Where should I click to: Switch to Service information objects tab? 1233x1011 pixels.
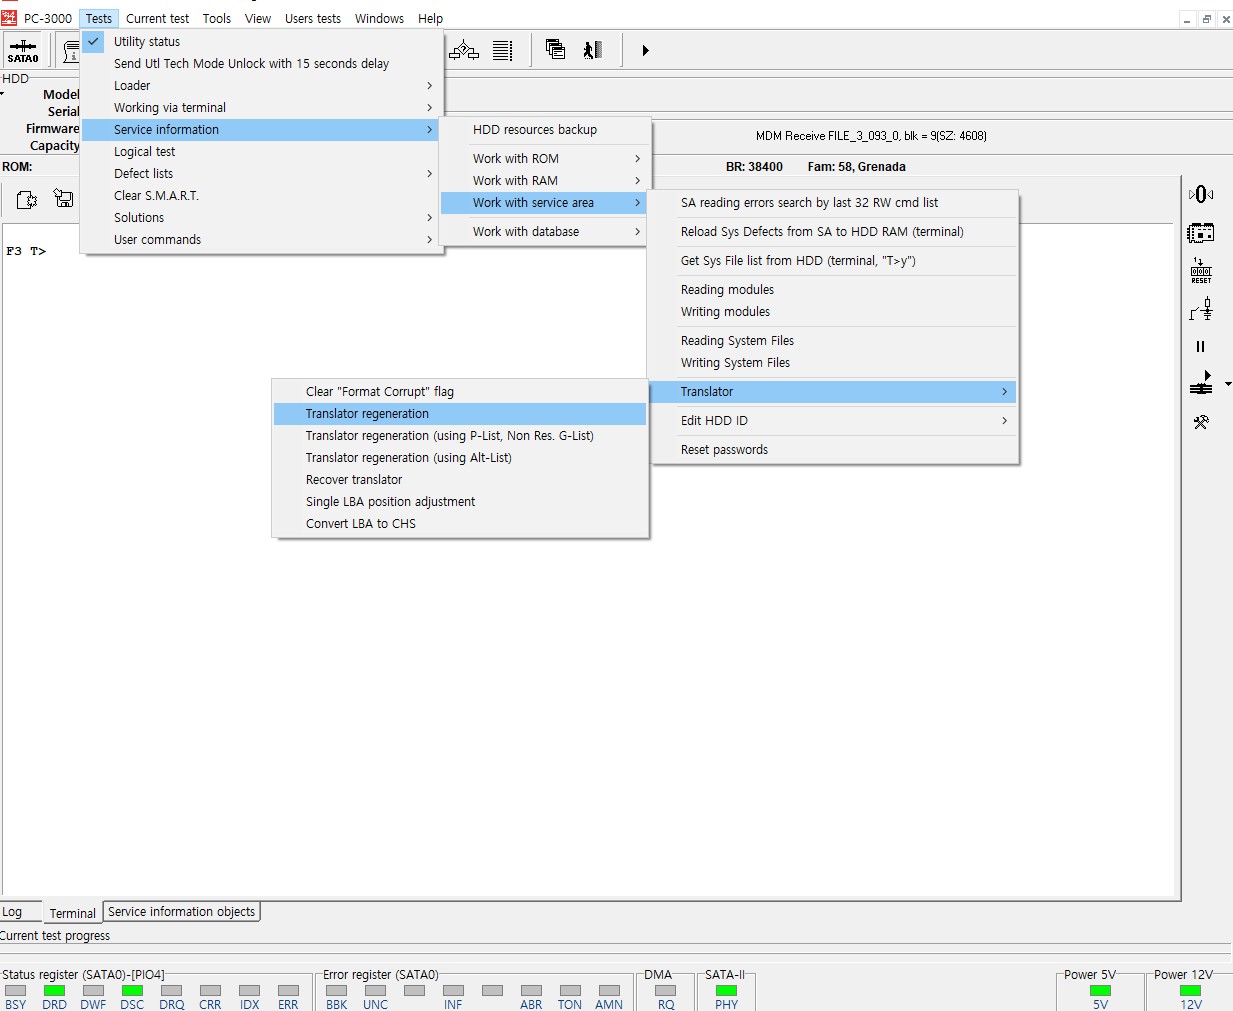pos(181,911)
